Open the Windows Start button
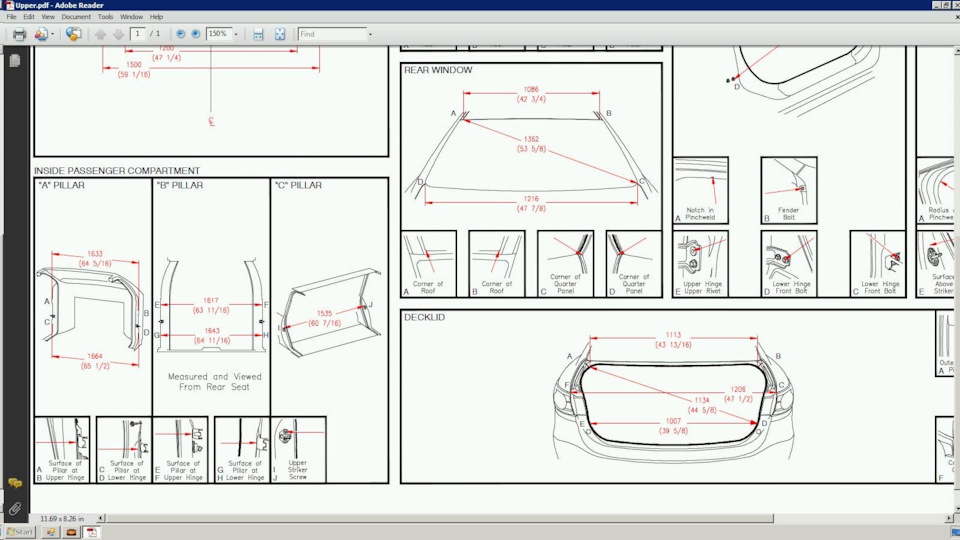Screen dimensions: 960x540 coord(20,532)
